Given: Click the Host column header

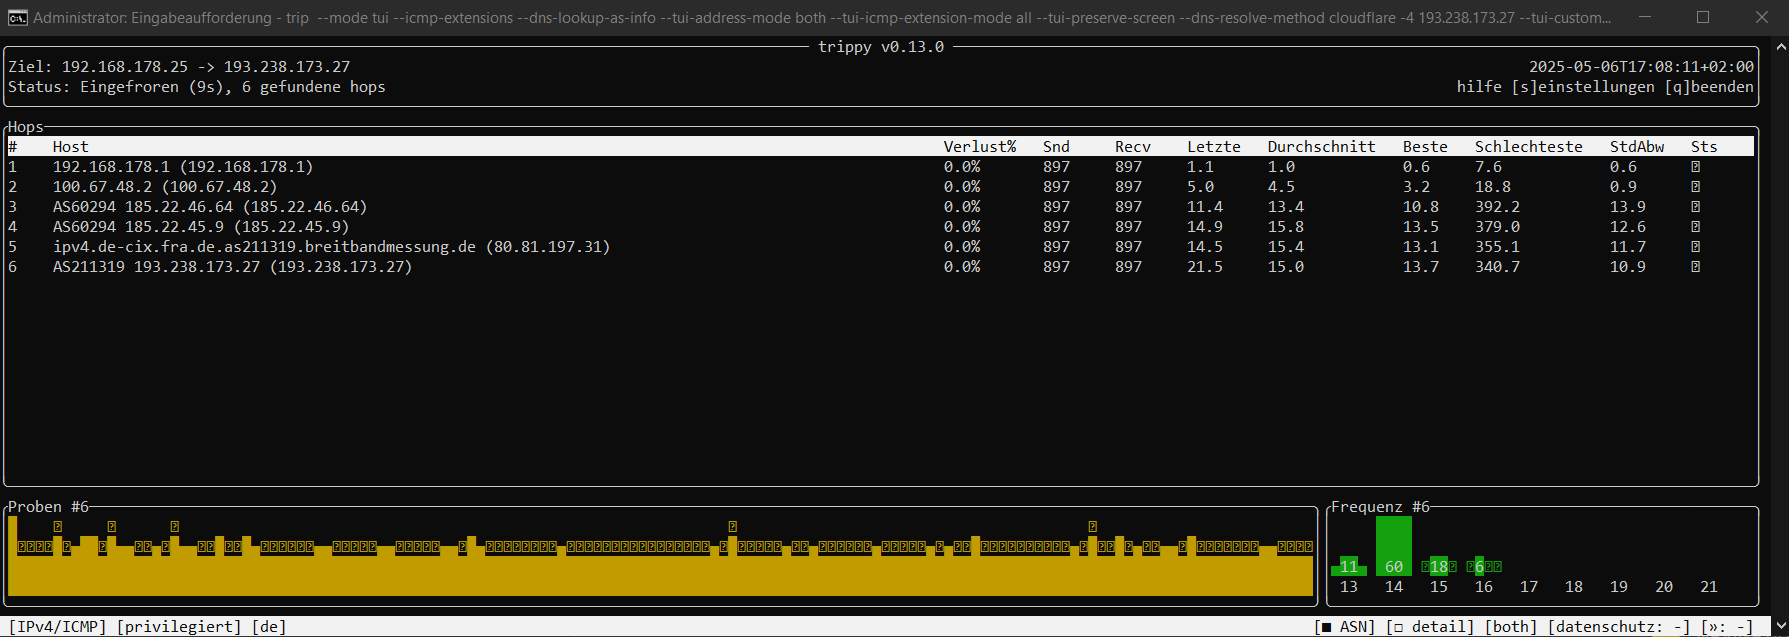Looking at the screenshot, I should (71, 147).
